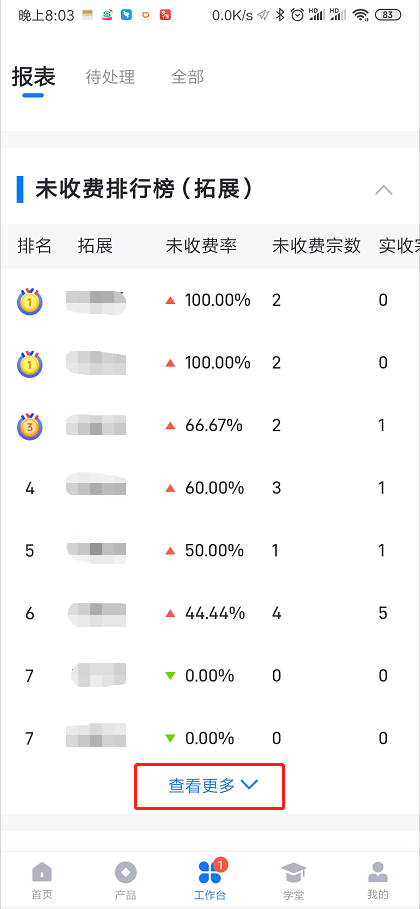The width and height of the screenshot is (420, 909).
Task: Switch to the 全部 tab
Action: [187, 77]
